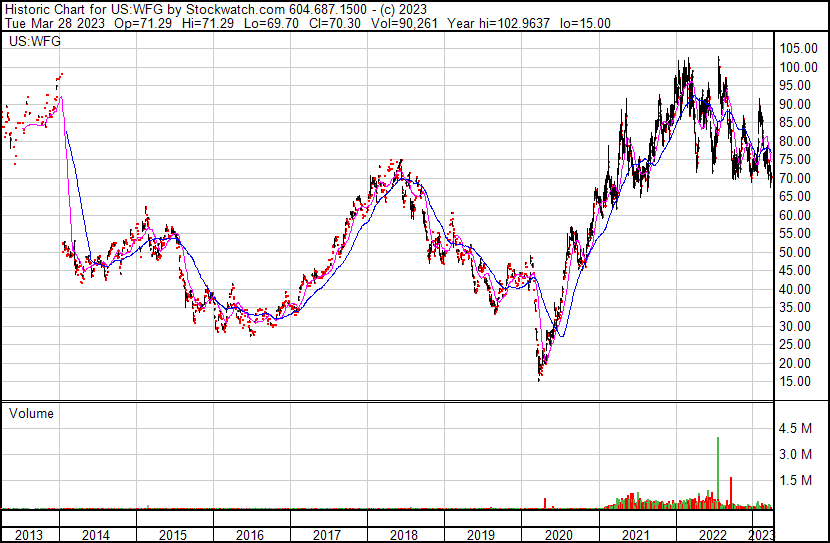Select the 2022 year label on time axis
This screenshot has width=830, height=543.
click(x=712, y=535)
